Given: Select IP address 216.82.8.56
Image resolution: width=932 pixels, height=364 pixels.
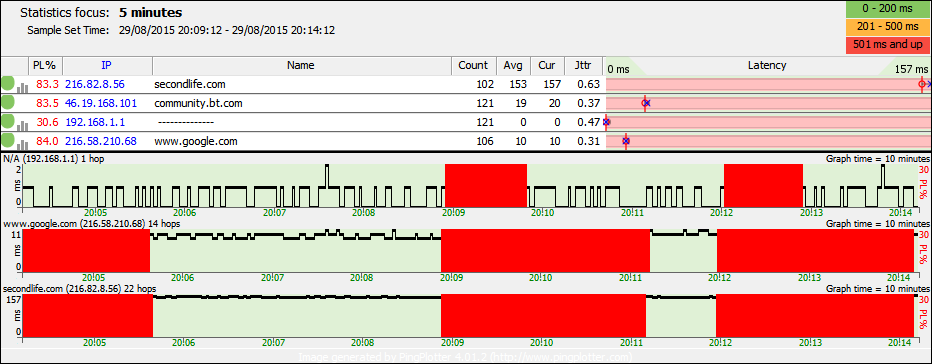Looking at the screenshot, I should 95,84.
